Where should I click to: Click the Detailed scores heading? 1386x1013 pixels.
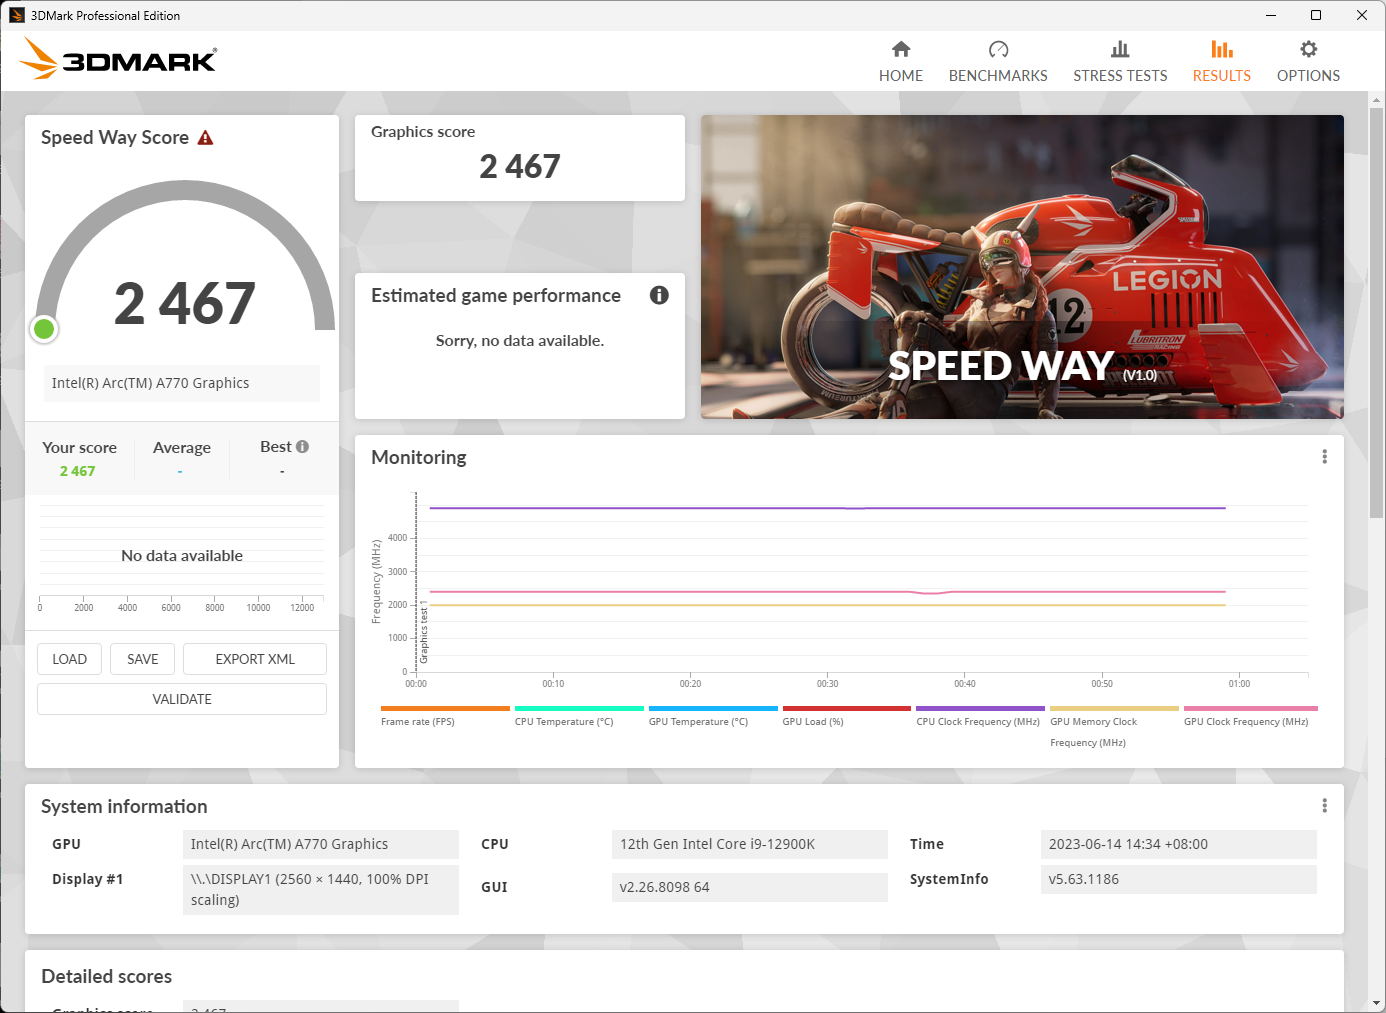pos(107,976)
